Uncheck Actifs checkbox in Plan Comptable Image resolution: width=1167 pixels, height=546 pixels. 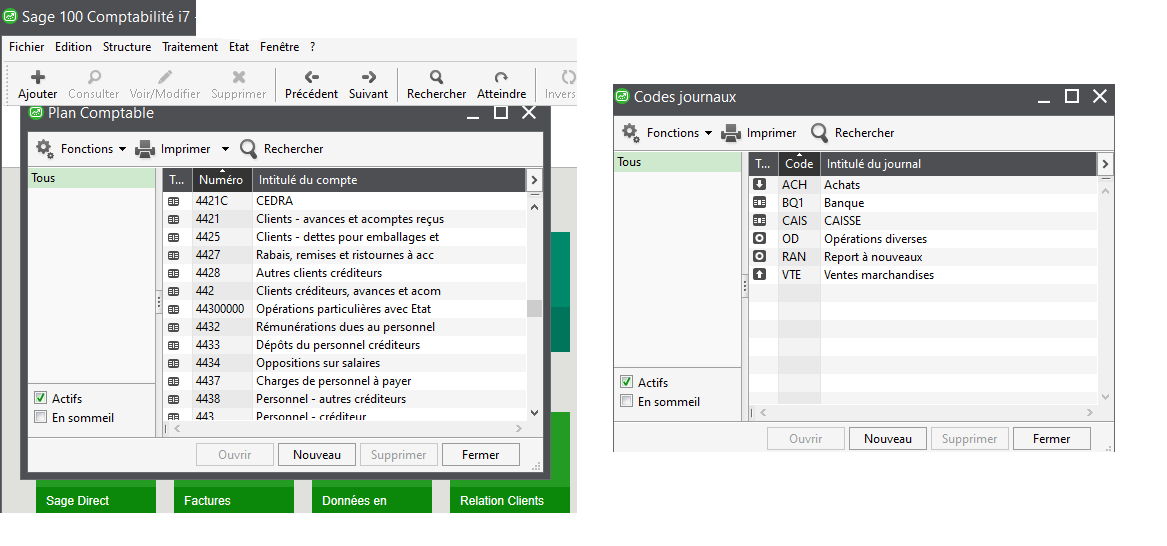pyautogui.click(x=41, y=398)
